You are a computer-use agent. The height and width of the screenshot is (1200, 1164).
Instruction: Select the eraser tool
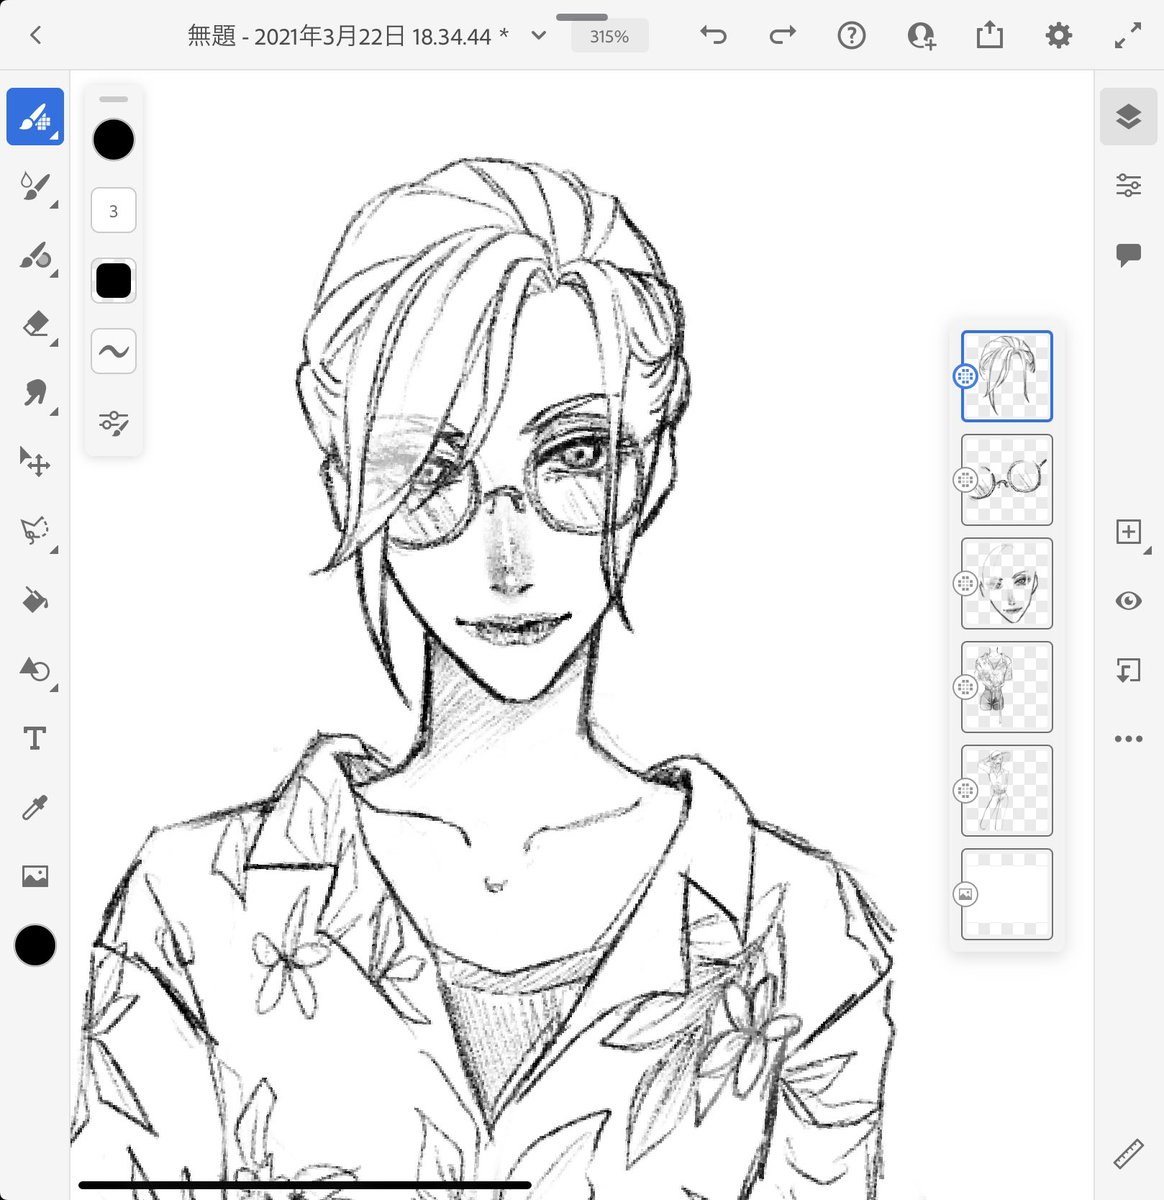35,325
